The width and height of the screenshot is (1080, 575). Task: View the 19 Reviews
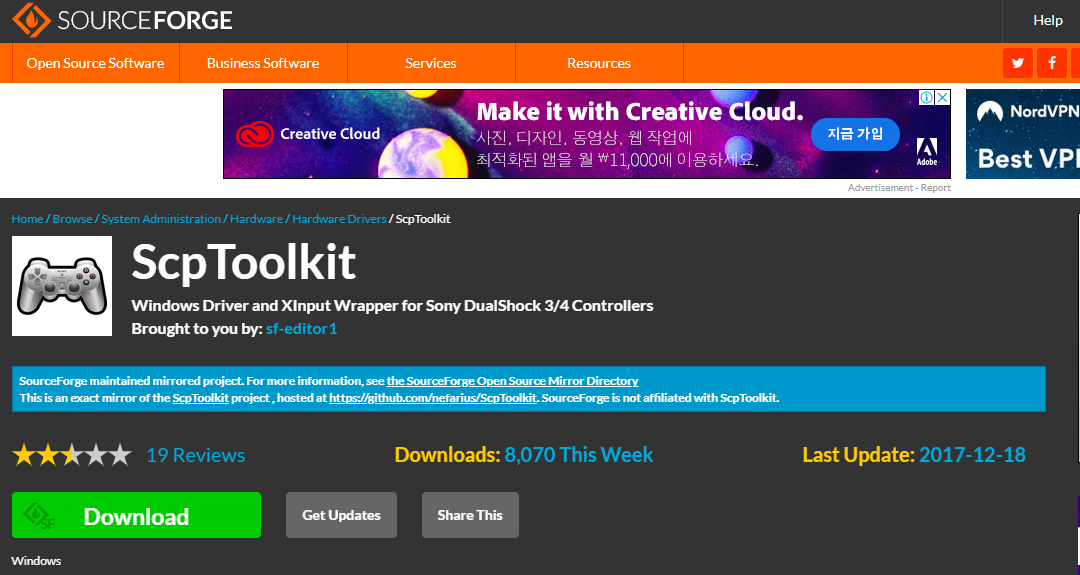point(196,455)
